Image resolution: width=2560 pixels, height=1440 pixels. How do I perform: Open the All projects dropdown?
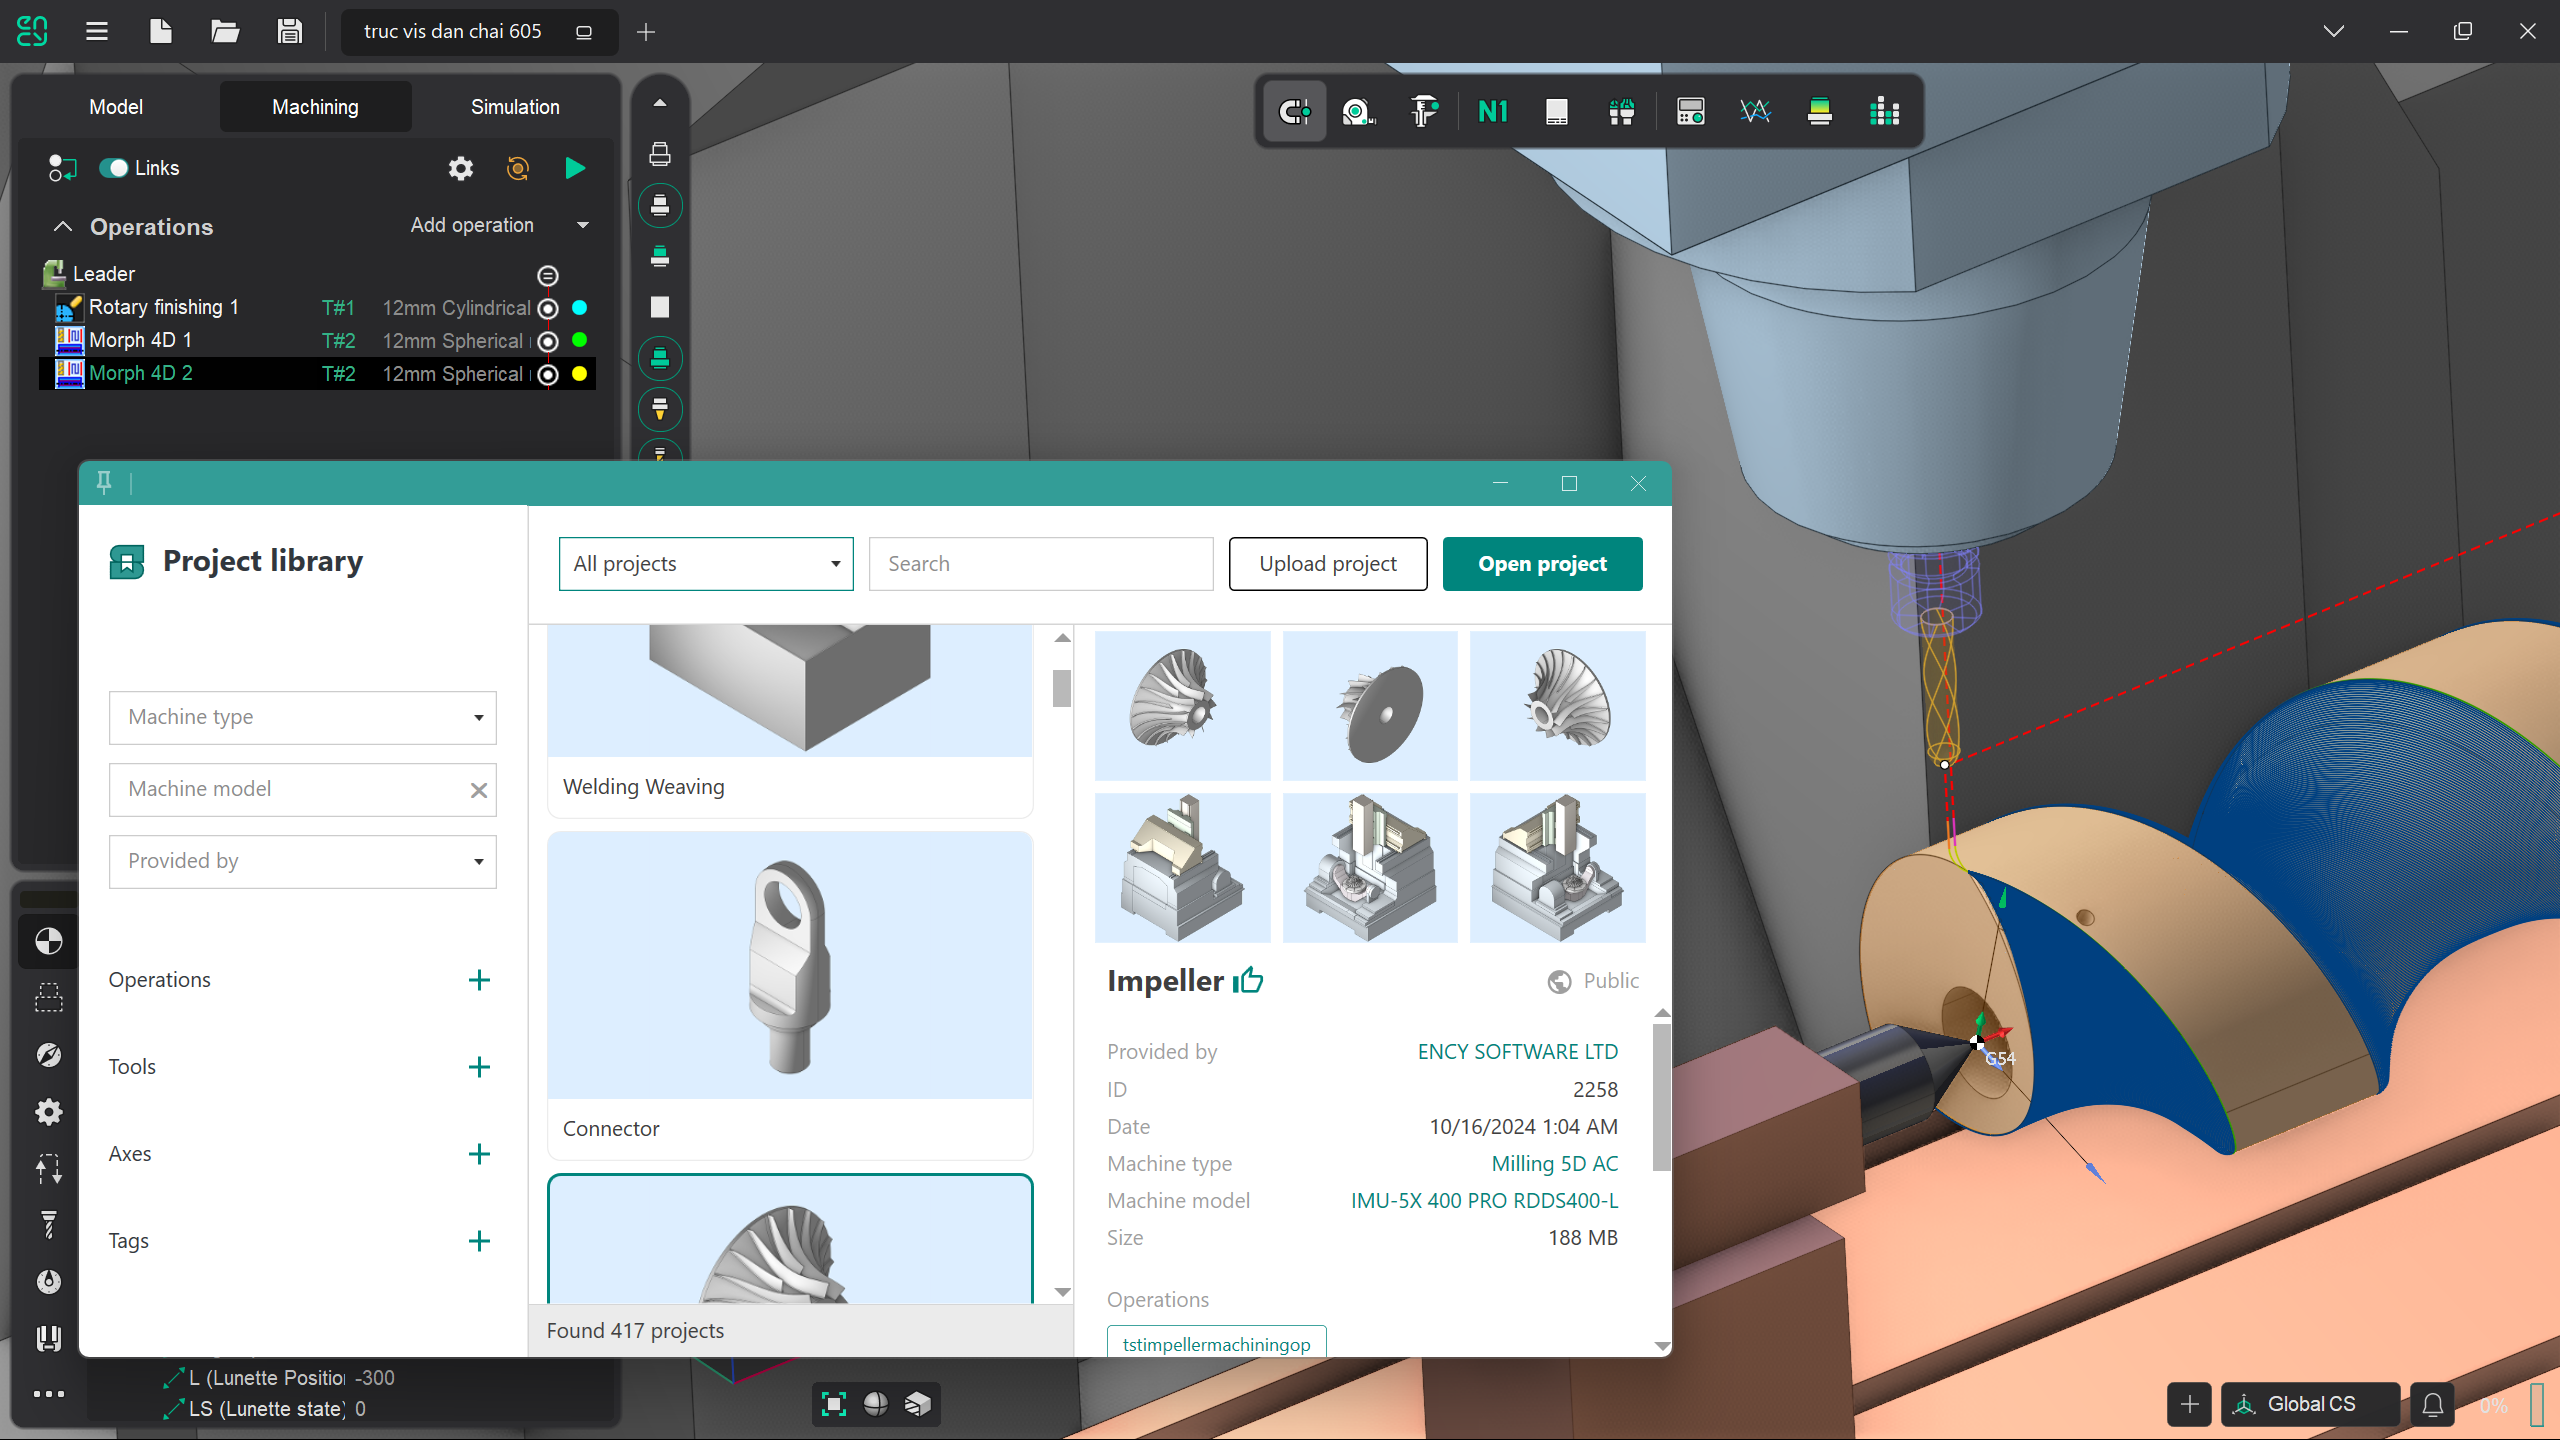click(x=706, y=564)
